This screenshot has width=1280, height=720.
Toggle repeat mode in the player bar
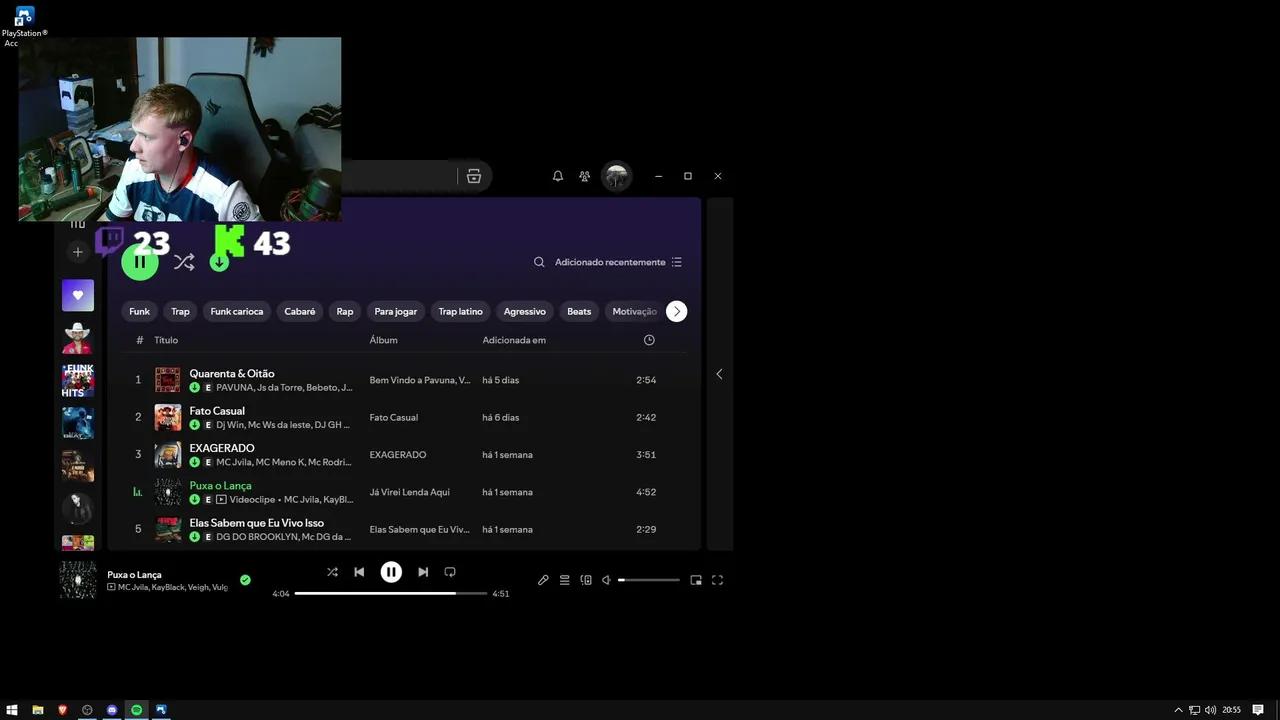[450, 572]
